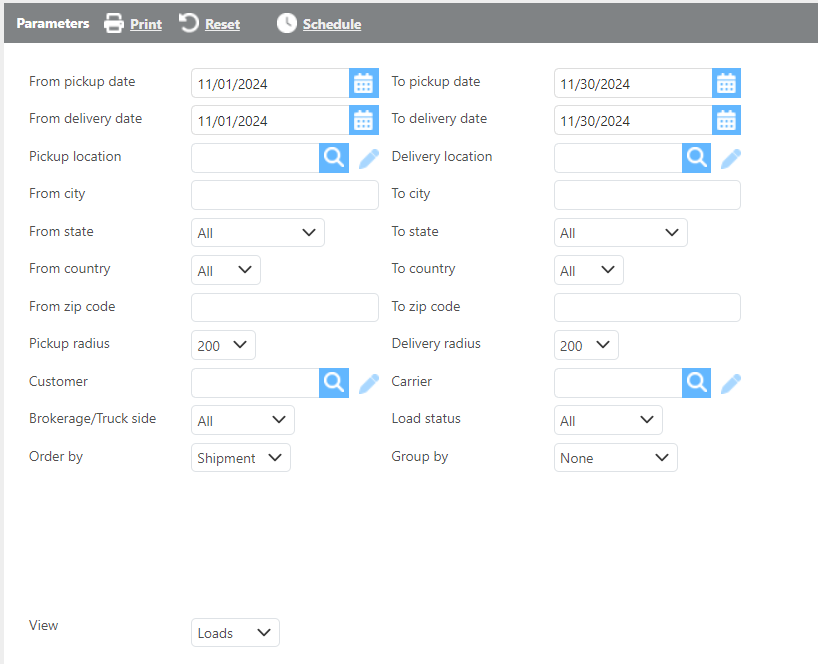Open calendar for From delivery date
This screenshot has width=818, height=664.
pyautogui.click(x=363, y=120)
